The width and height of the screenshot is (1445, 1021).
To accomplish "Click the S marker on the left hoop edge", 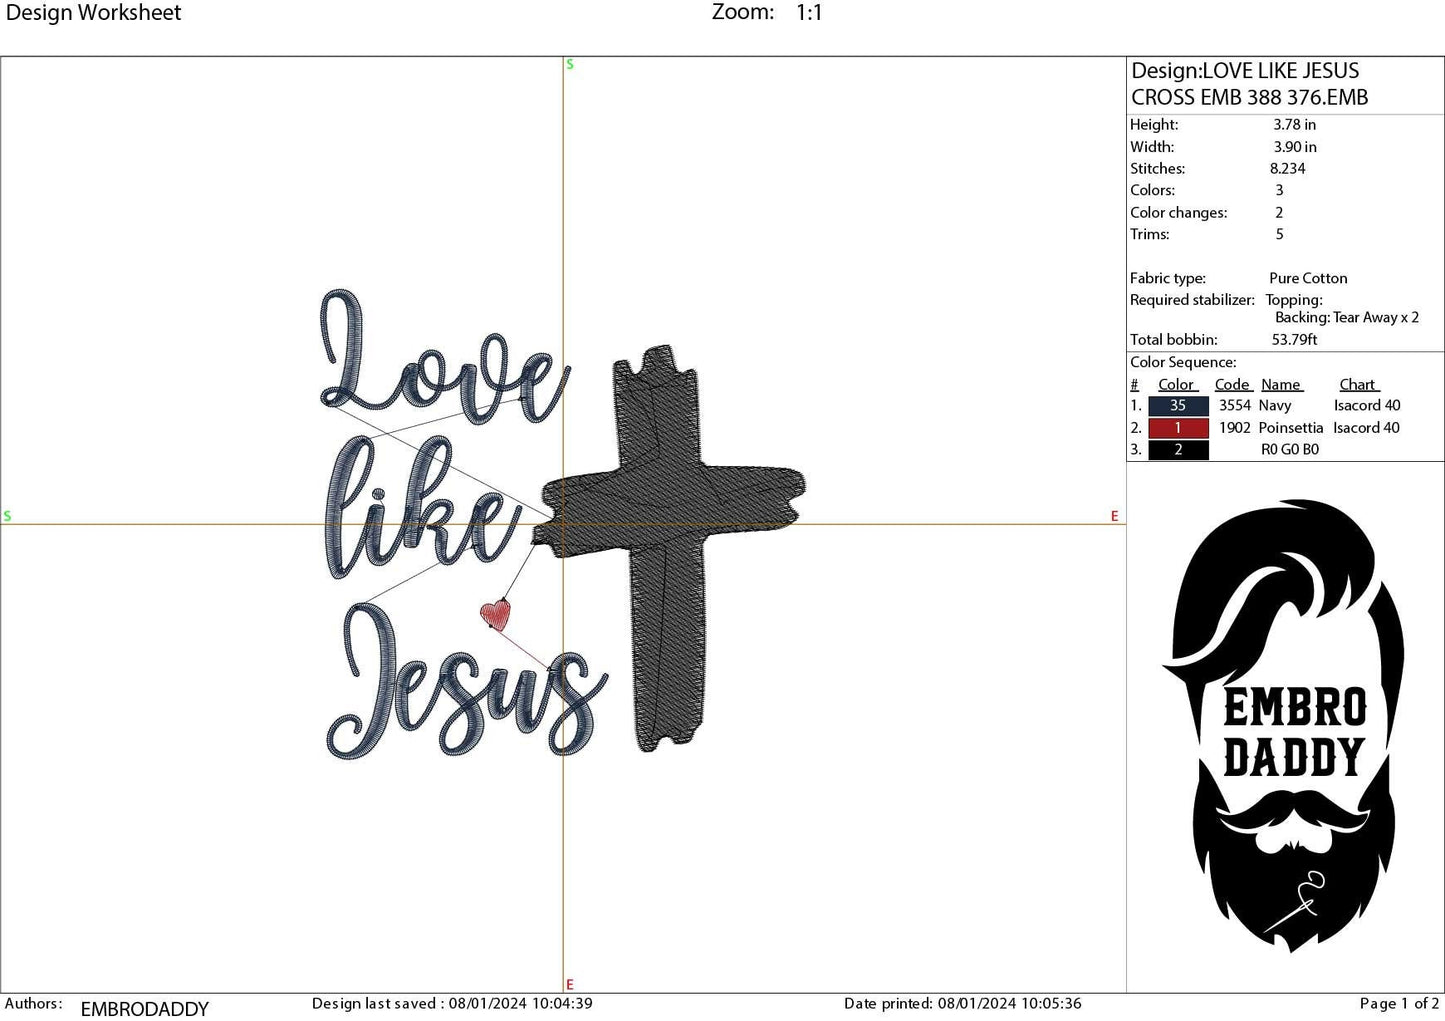I will click(8, 516).
